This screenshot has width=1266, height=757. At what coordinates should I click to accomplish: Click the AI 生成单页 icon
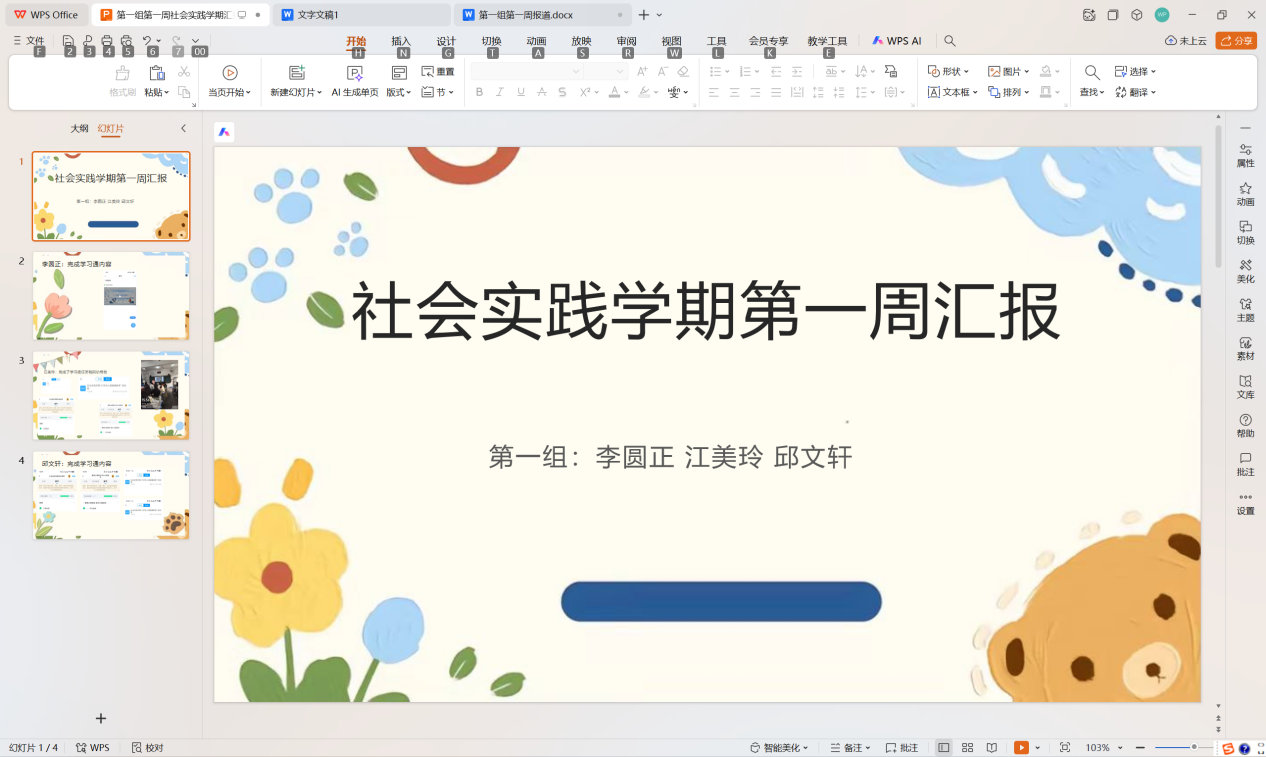(354, 73)
